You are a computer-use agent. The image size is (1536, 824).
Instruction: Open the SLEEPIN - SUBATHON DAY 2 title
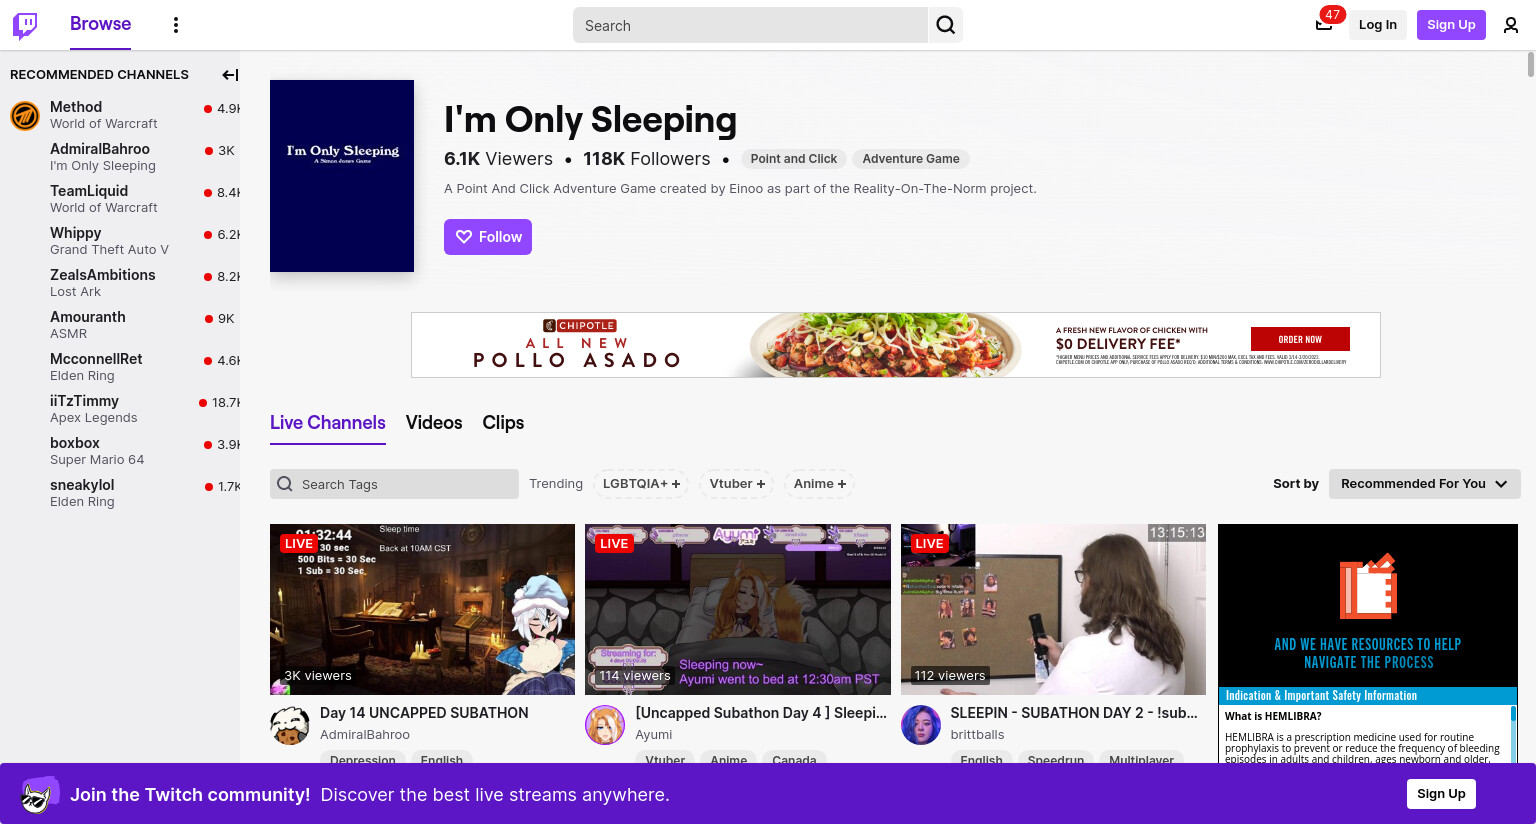coord(1074,713)
